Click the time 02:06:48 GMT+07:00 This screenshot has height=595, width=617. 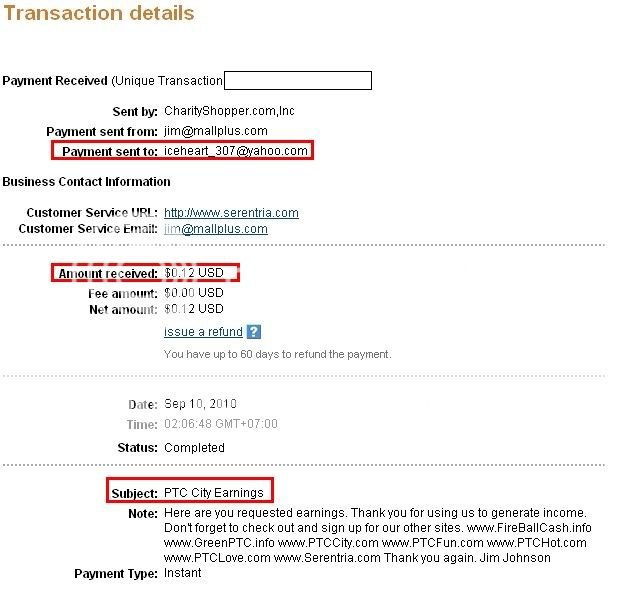click(x=221, y=424)
